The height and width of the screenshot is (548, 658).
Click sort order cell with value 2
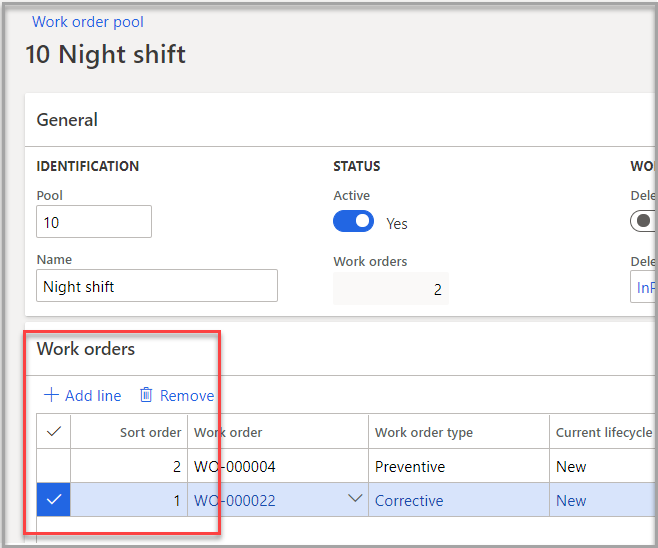point(129,466)
